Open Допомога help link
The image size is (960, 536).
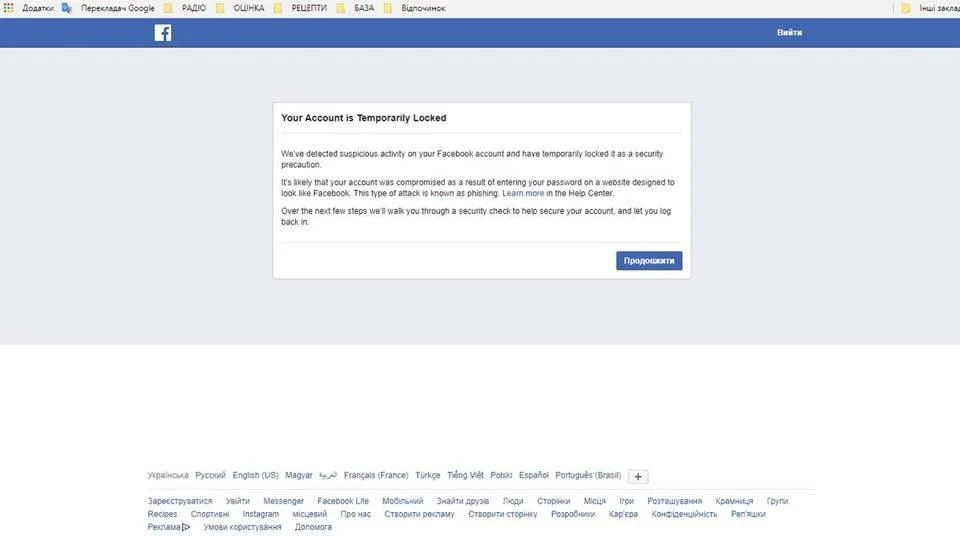pyautogui.click(x=313, y=527)
